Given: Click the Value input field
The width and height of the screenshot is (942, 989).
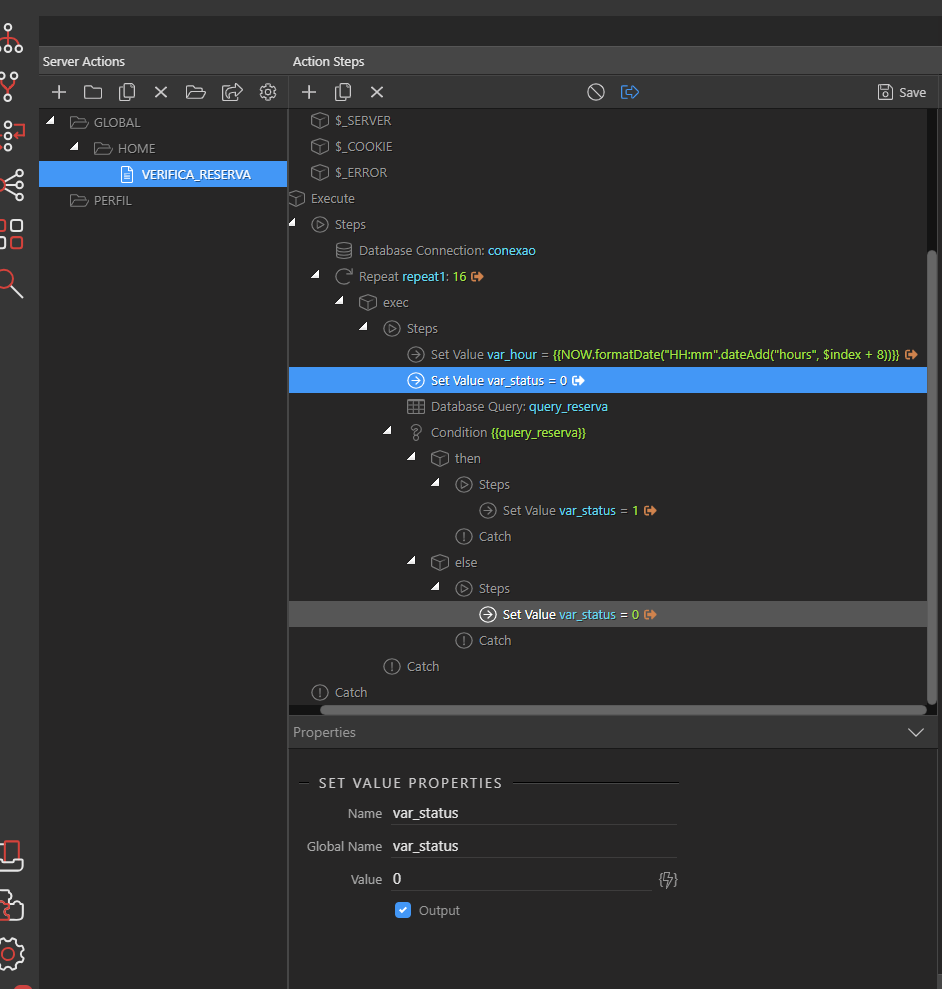Looking at the screenshot, I should point(520,879).
